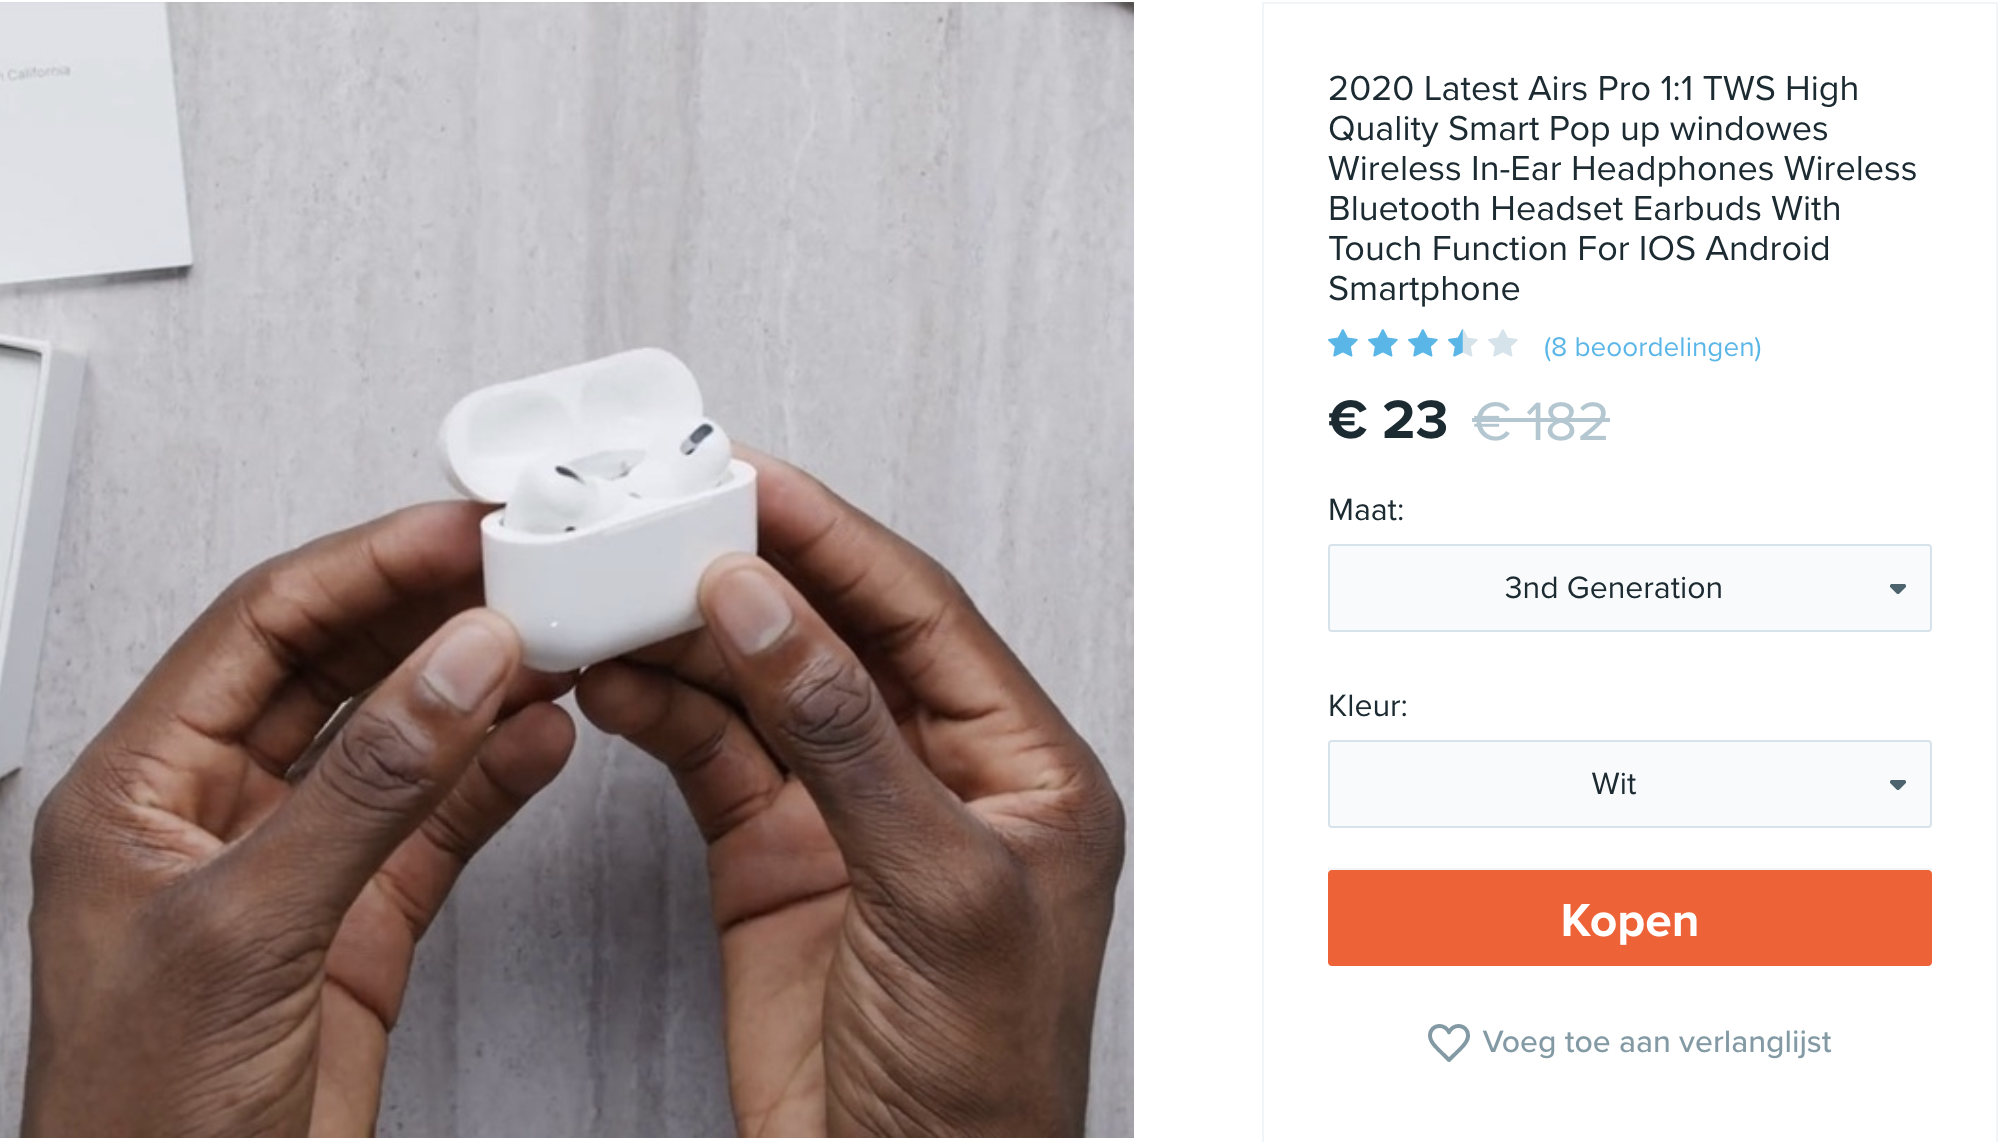Click the € 23 current price
Viewport: 2002px width, 1142px height.
coord(1388,420)
